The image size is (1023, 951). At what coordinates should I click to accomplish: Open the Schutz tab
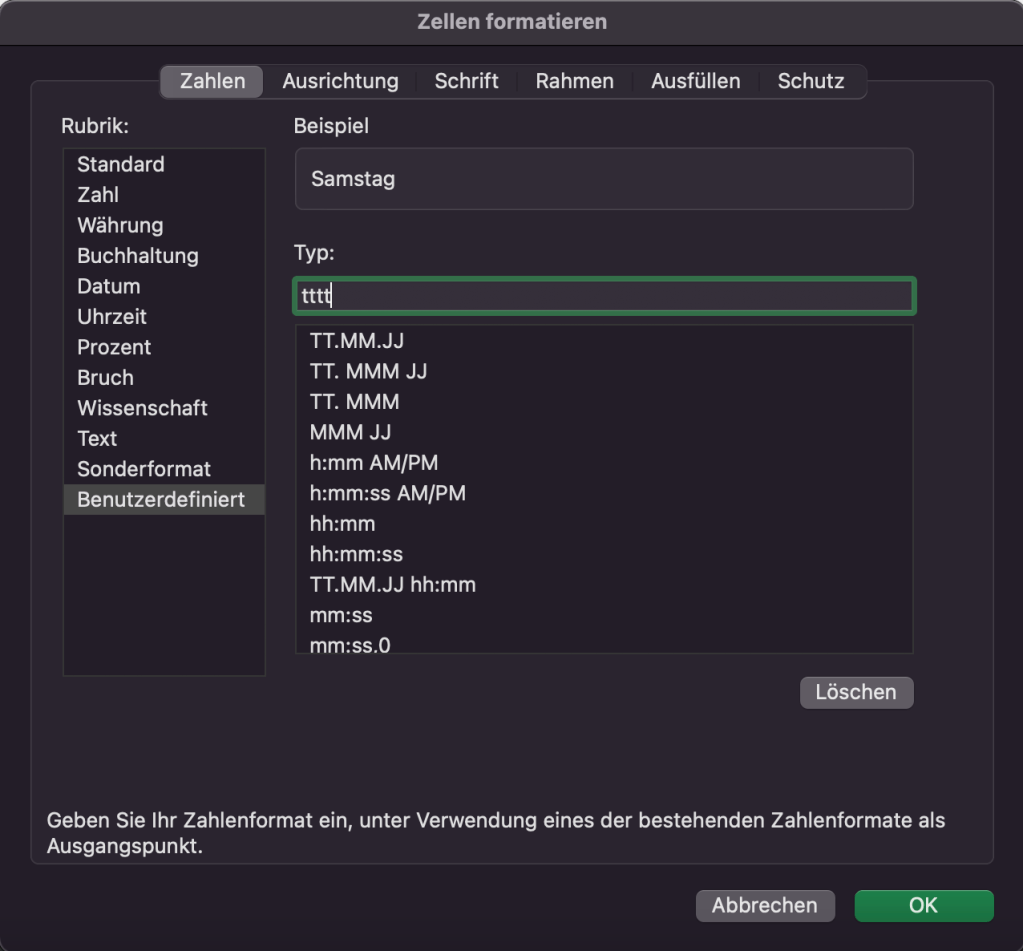pyautogui.click(x=810, y=82)
